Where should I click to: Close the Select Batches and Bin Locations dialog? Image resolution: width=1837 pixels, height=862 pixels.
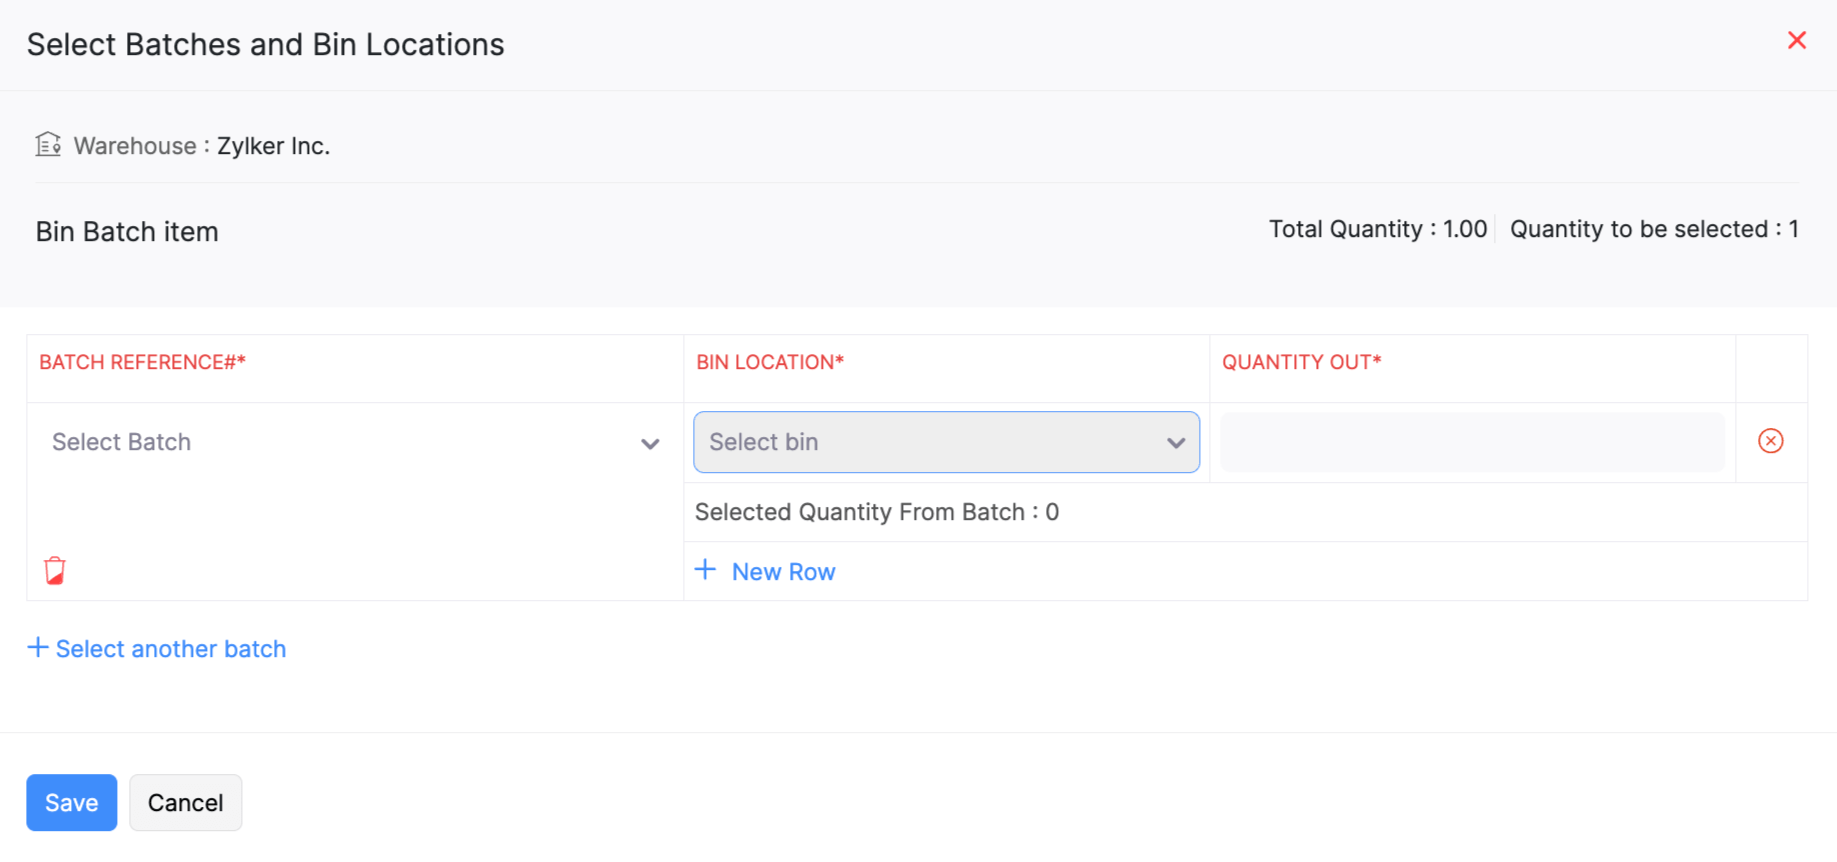pyautogui.click(x=1797, y=40)
